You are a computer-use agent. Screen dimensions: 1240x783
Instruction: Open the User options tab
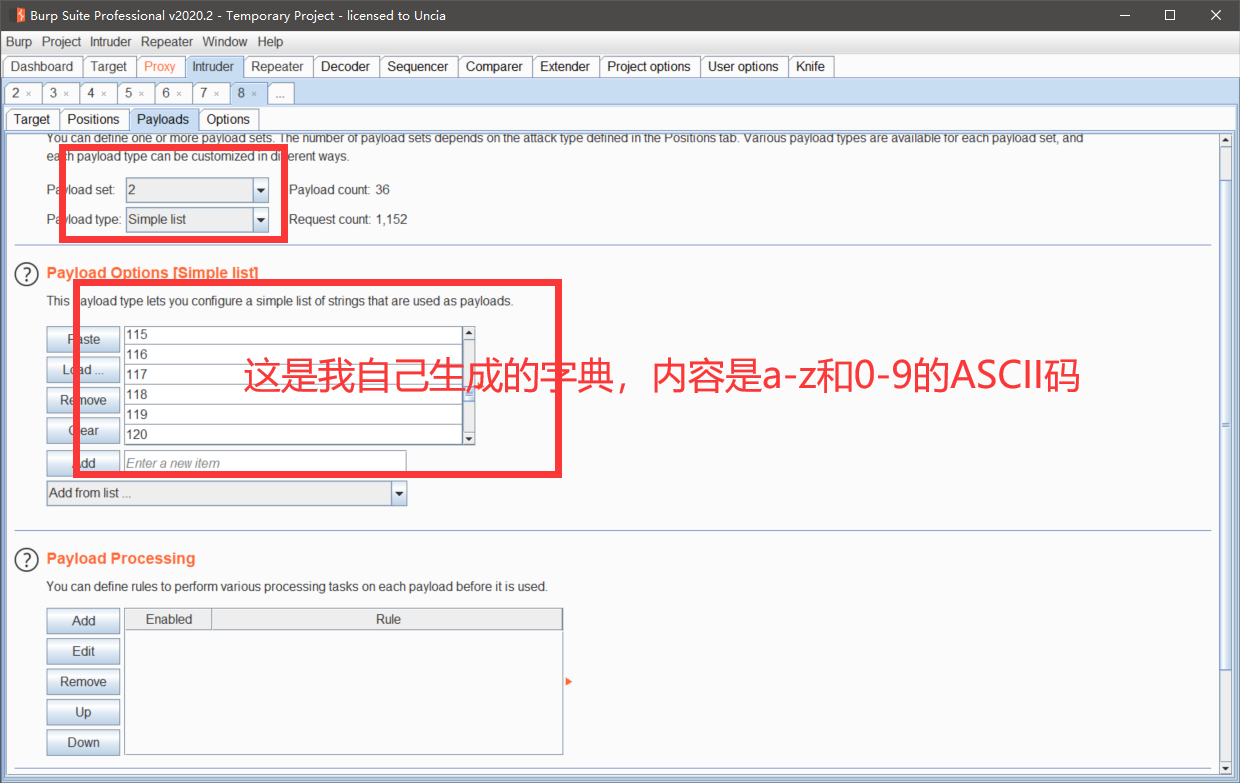tap(743, 66)
